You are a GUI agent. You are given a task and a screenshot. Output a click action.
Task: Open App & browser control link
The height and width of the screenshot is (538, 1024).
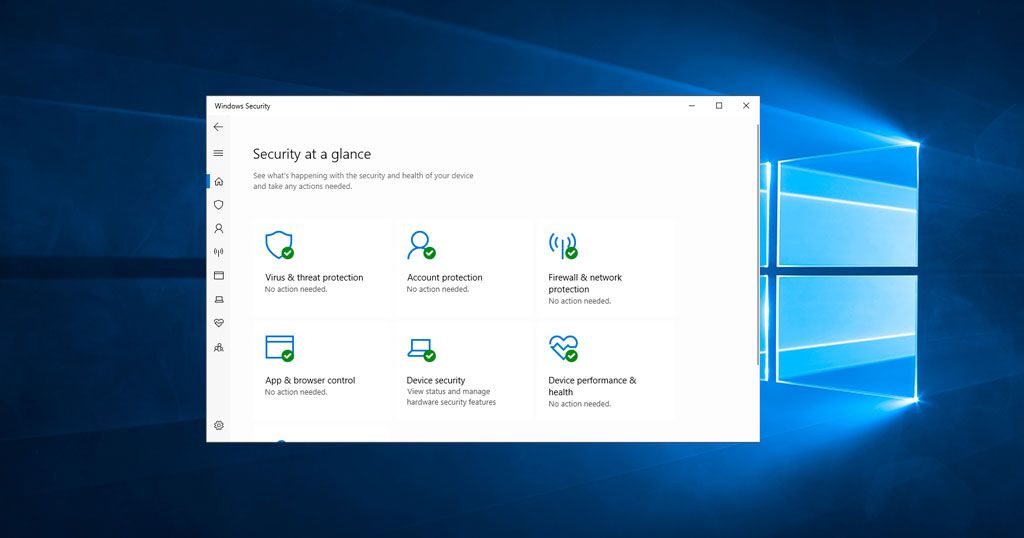coord(310,380)
